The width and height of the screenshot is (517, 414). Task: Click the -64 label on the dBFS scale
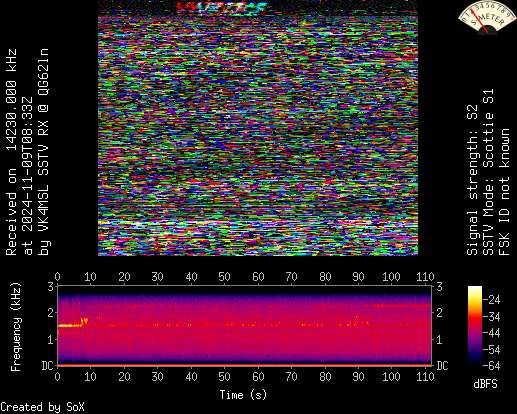coord(492,366)
